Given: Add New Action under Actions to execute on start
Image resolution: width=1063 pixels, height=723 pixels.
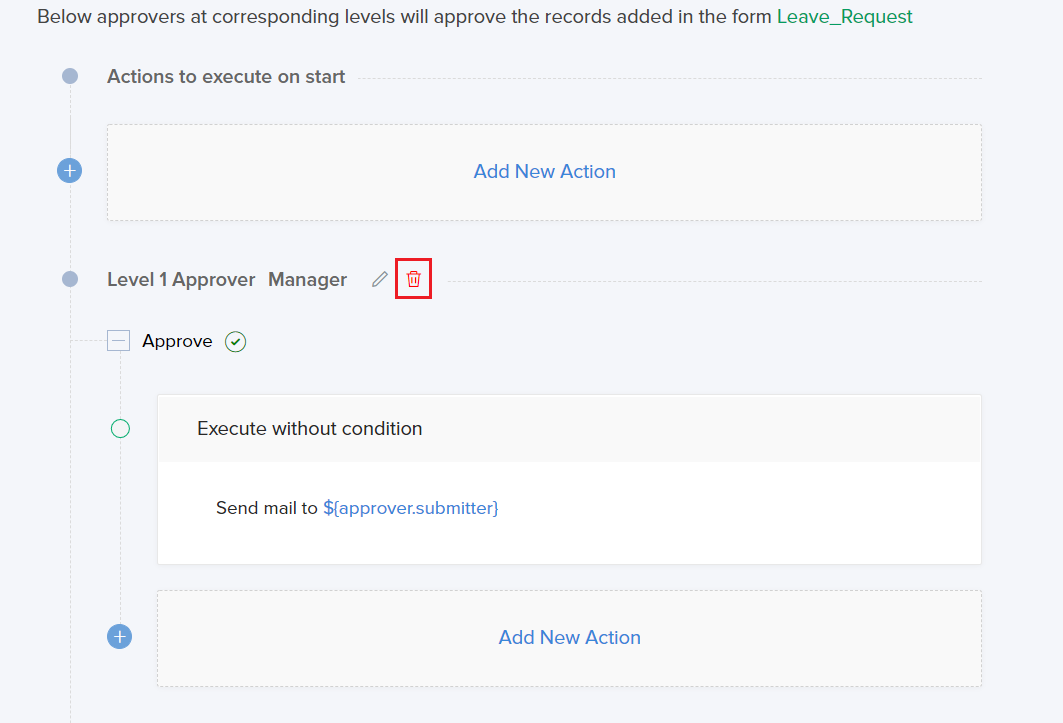Looking at the screenshot, I should pos(544,171).
